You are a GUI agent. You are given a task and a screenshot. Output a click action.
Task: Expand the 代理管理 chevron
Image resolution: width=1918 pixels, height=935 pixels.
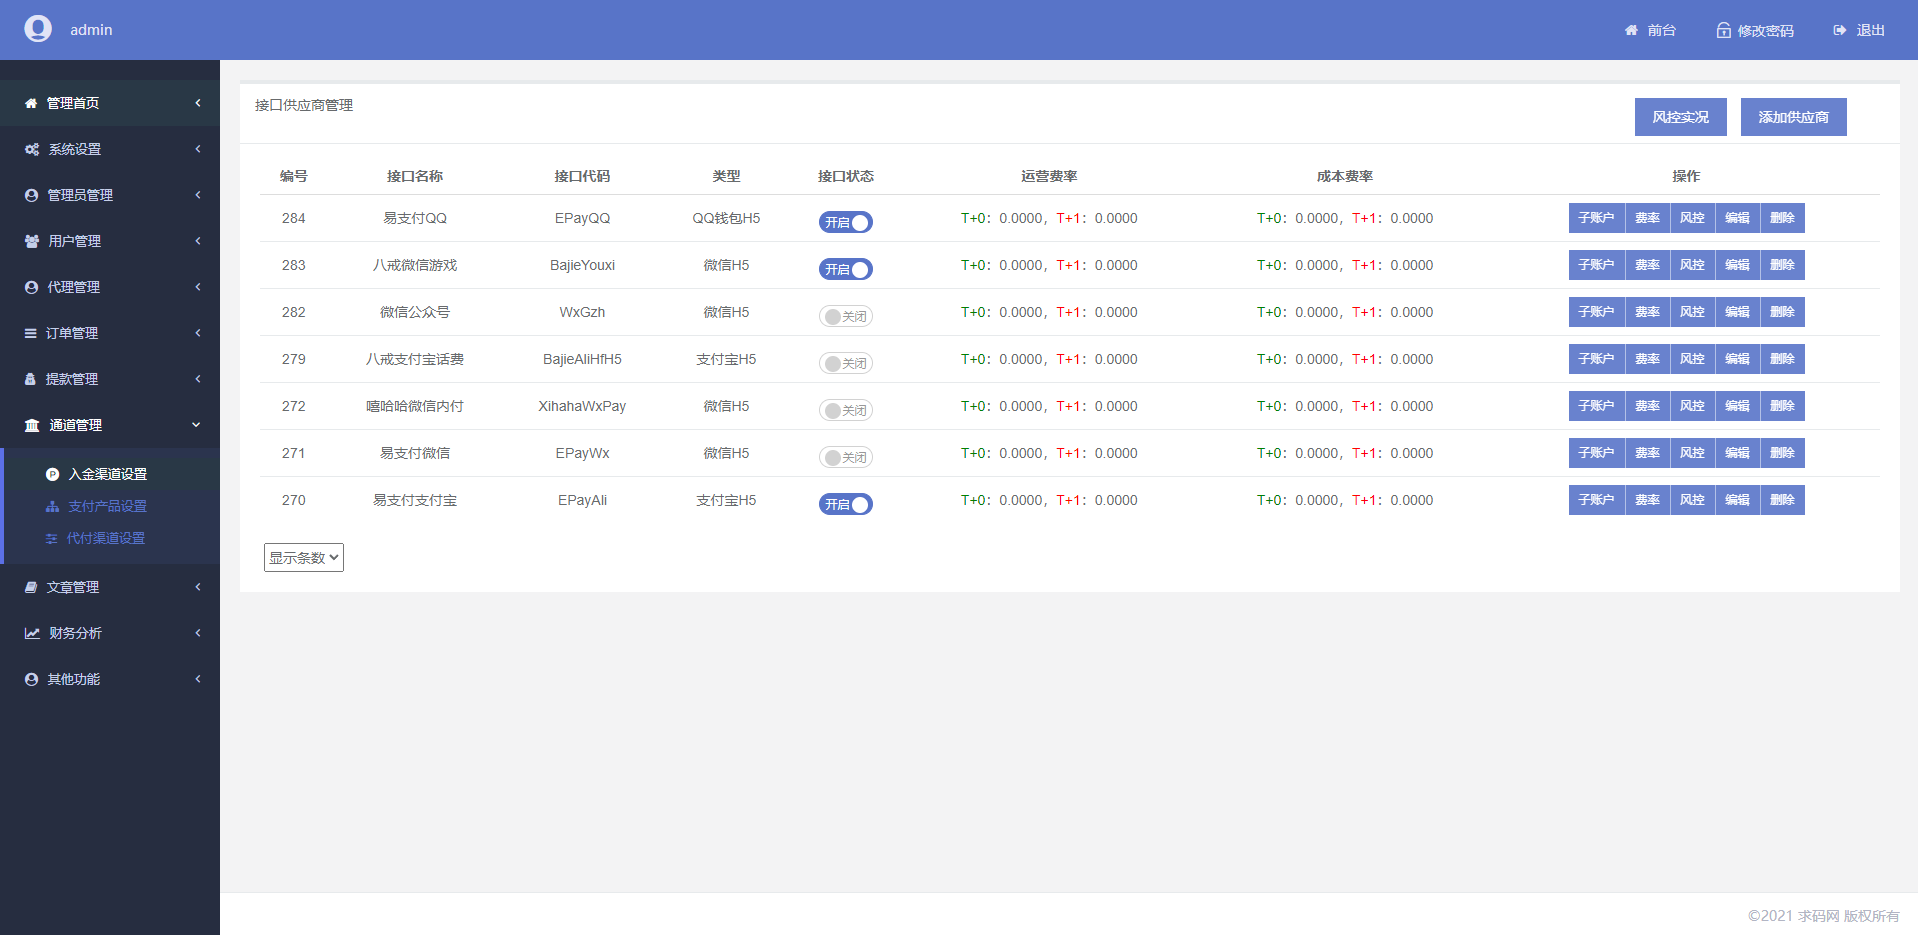point(198,287)
